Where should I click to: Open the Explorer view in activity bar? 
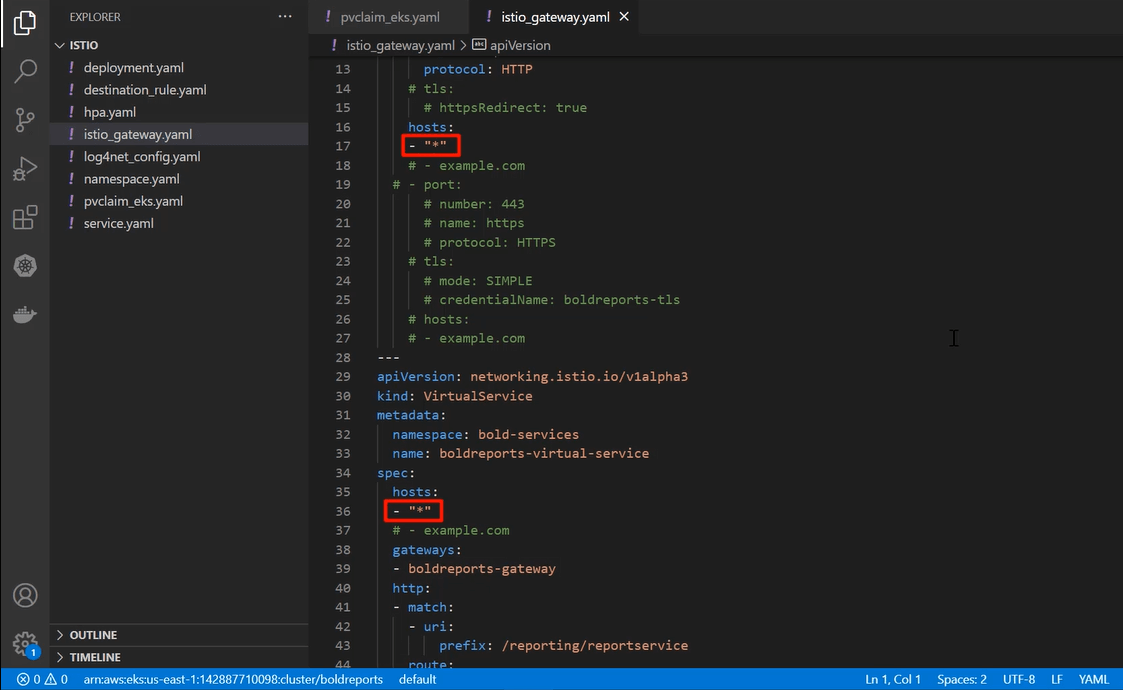pos(25,23)
